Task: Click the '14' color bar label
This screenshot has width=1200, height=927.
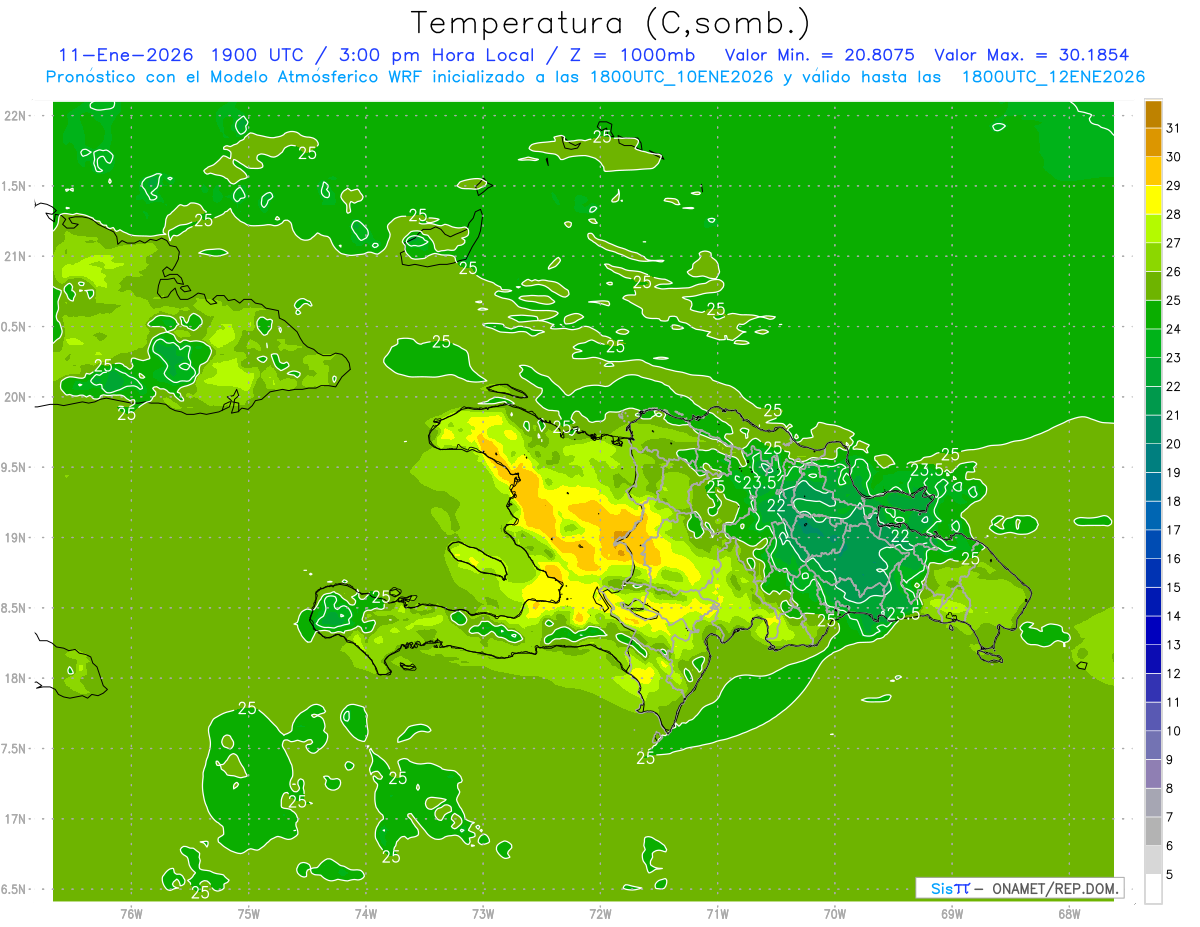Action: tap(1173, 616)
